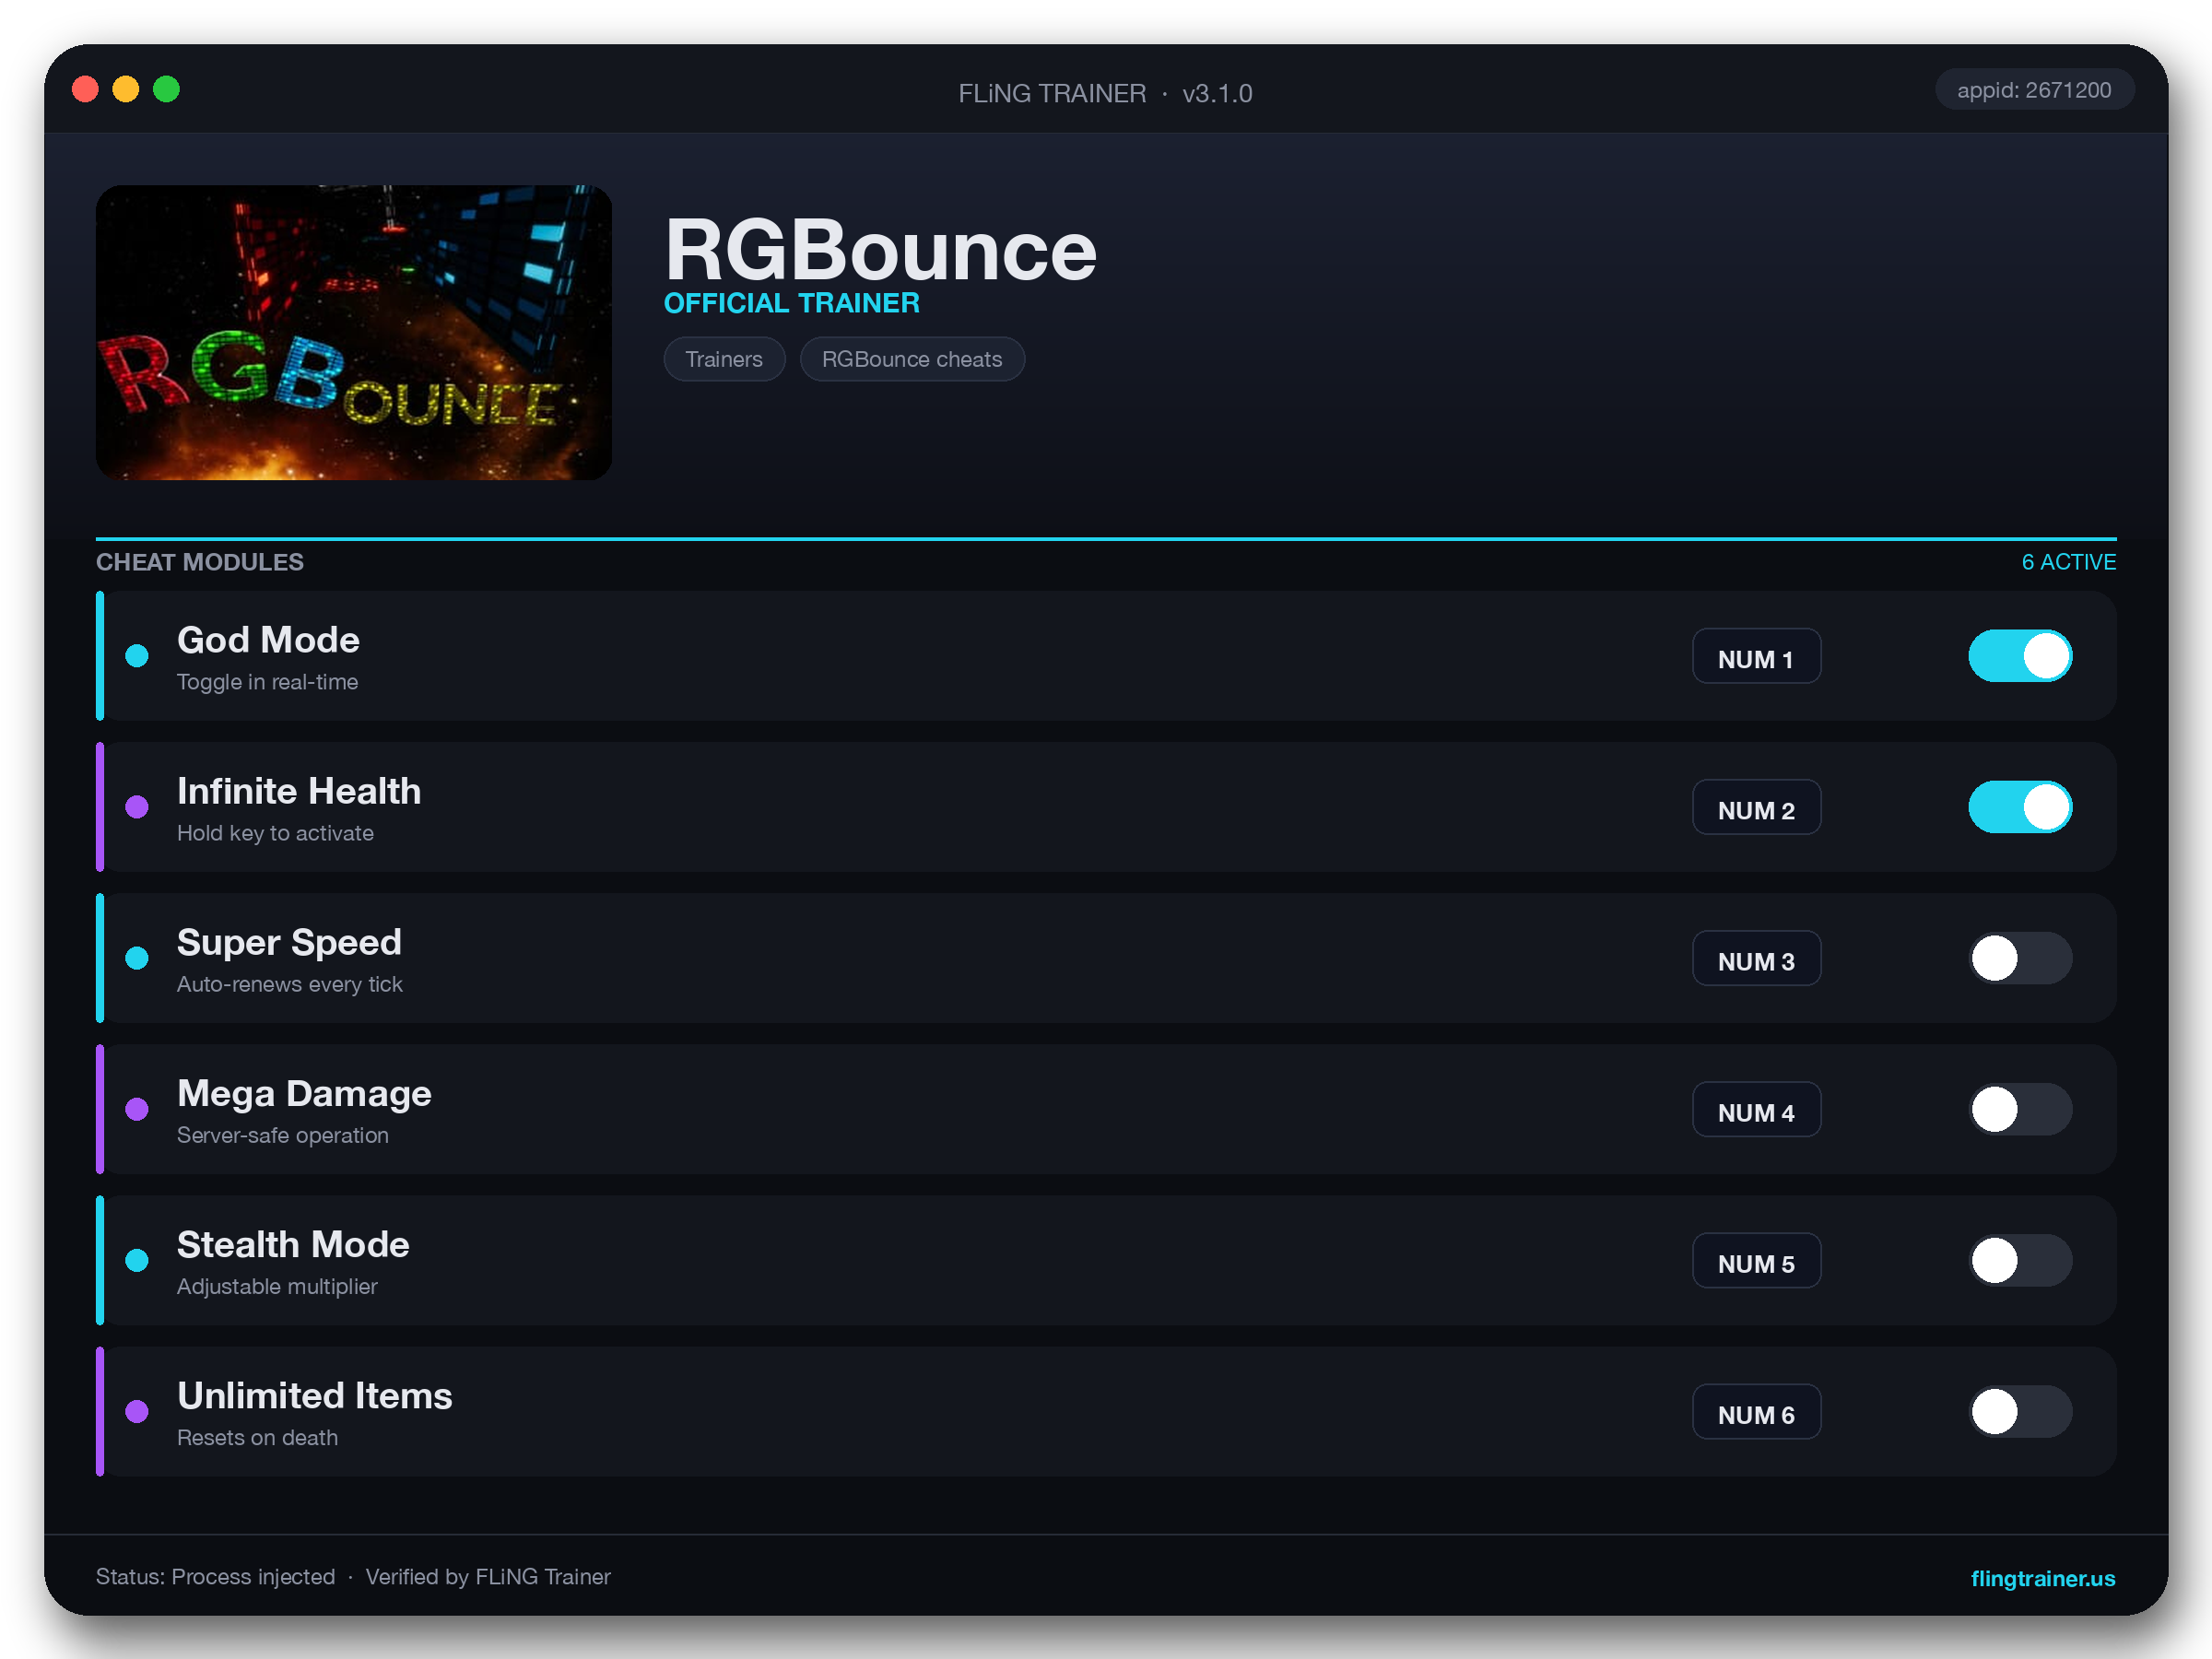
Task: Click the "CHEAT MODULES" heading
Action: click(x=200, y=562)
